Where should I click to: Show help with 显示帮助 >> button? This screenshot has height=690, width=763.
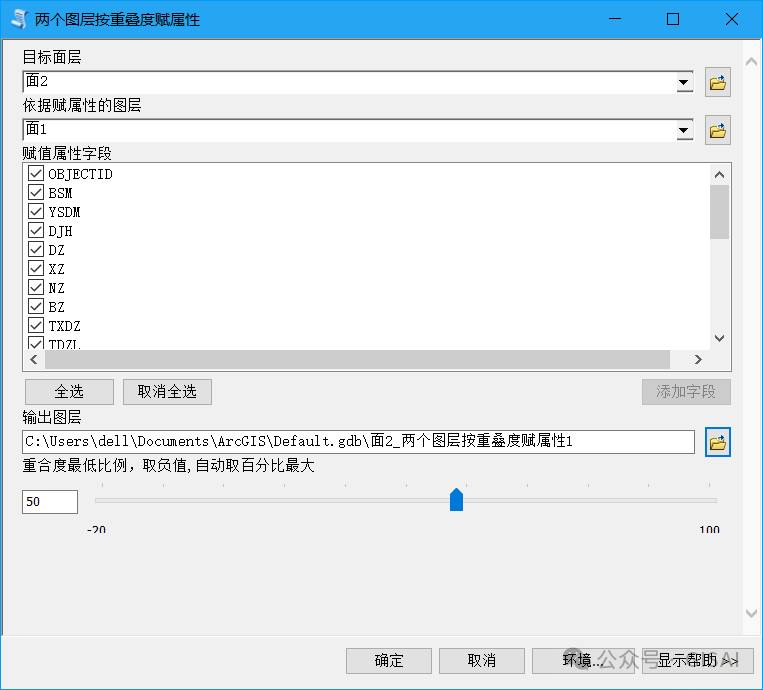tap(698, 661)
